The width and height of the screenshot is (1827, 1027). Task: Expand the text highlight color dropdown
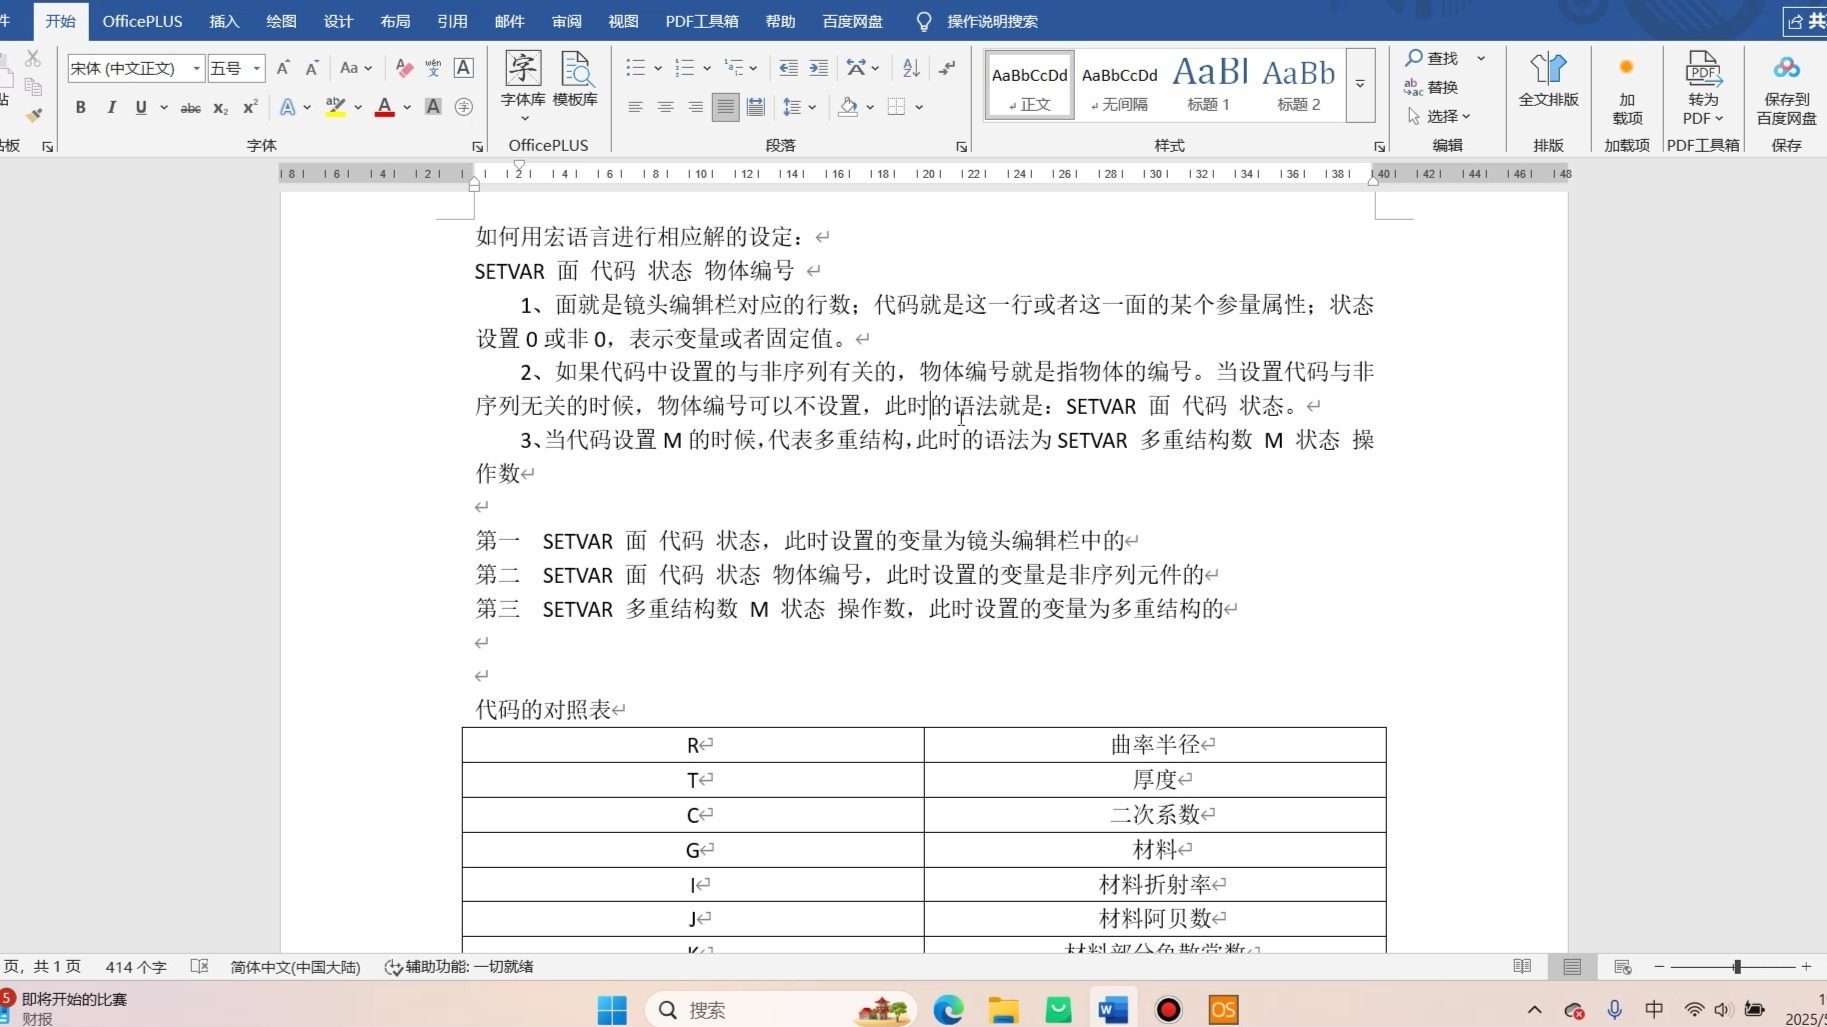tap(357, 108)
